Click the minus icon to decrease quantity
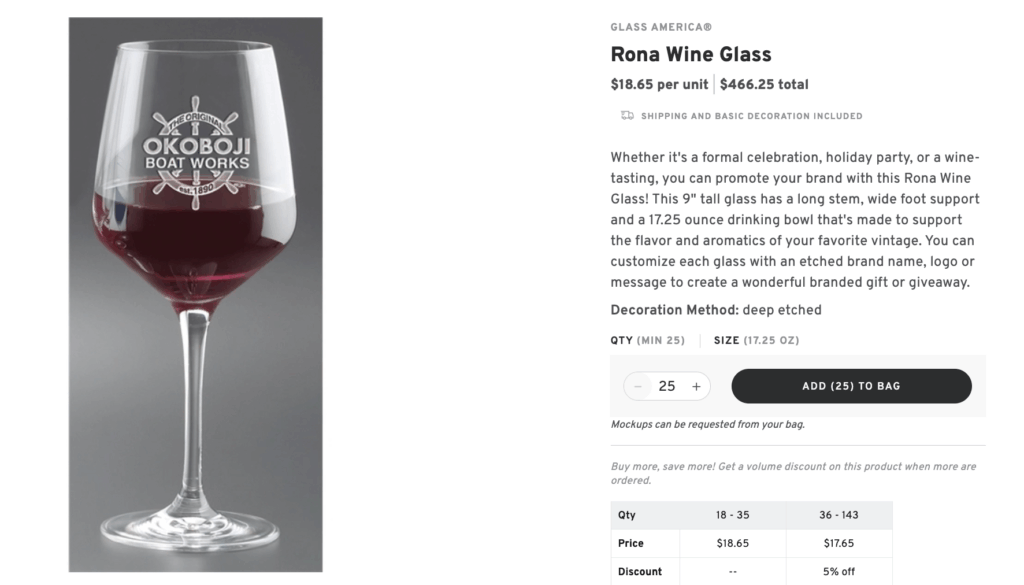The width and height of the screenshot is (1024, 585). pos(638,386)
